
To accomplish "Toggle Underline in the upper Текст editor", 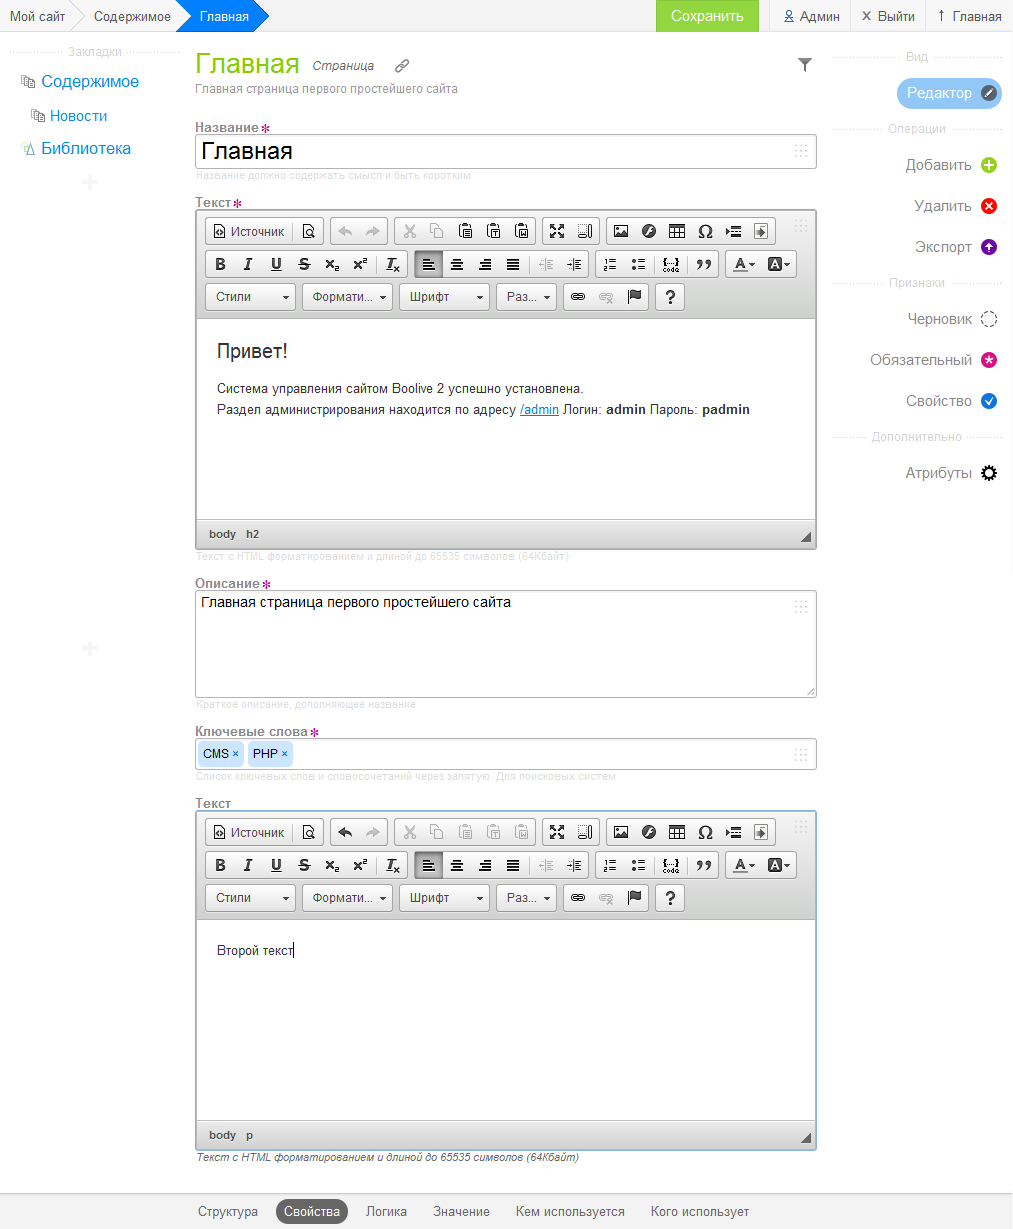I will click(276, 264).
